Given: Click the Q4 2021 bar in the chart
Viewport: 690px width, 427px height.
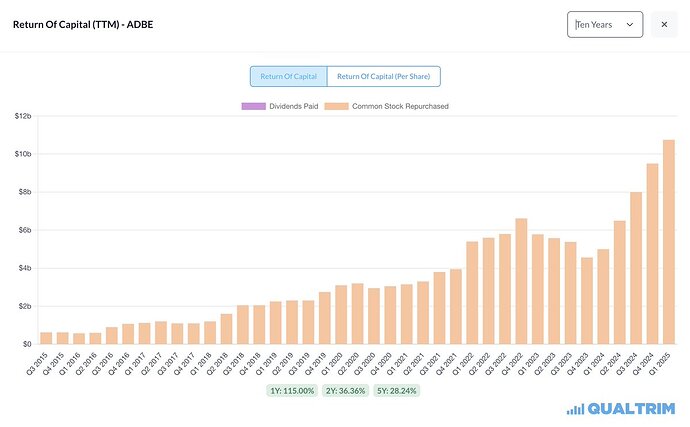Looking at the screenshot, I should click(455, 306).
